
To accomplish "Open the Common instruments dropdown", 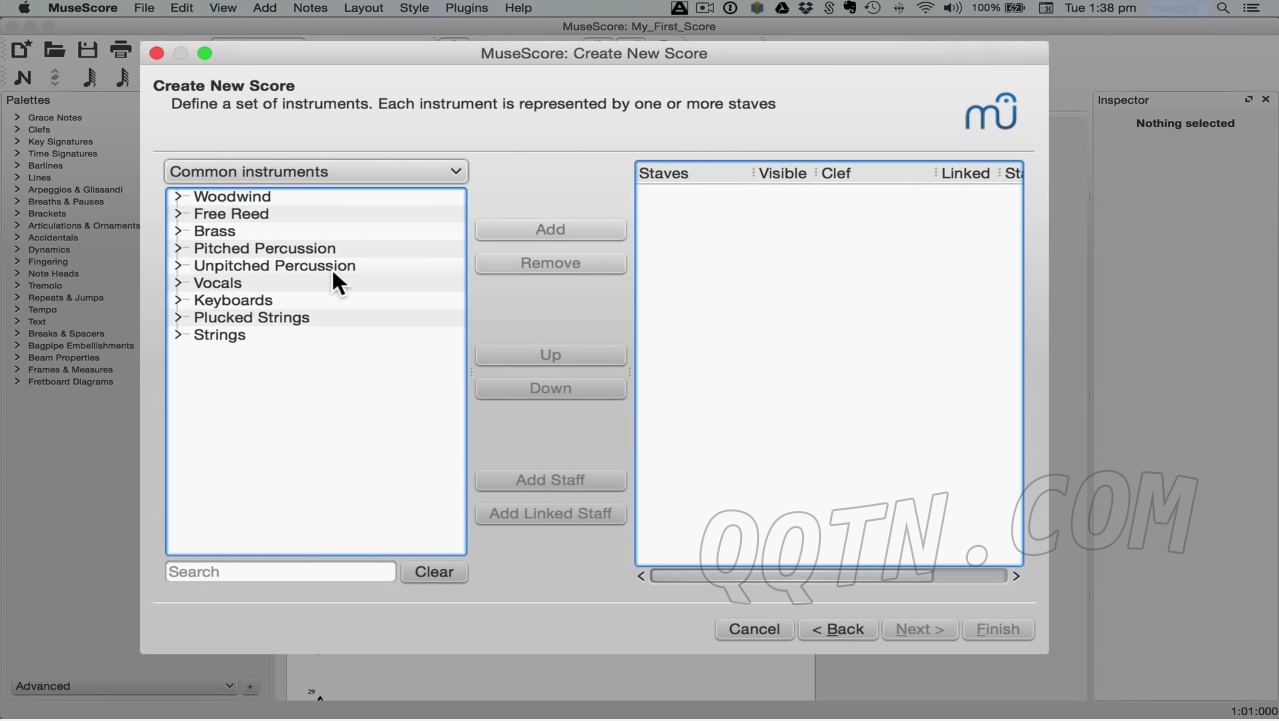I will 316,172.
